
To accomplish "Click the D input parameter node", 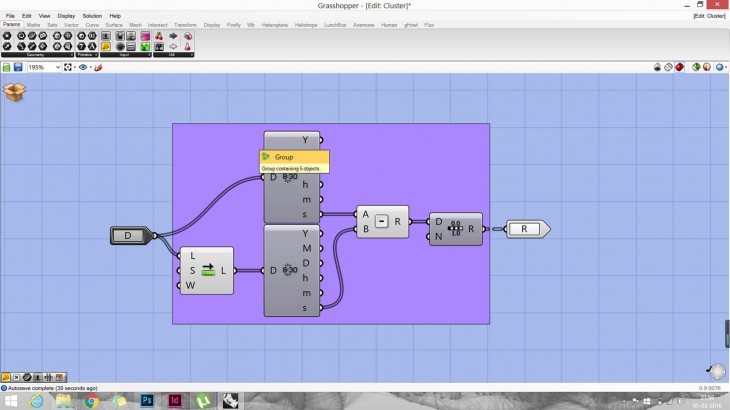I will click(128, 236).
